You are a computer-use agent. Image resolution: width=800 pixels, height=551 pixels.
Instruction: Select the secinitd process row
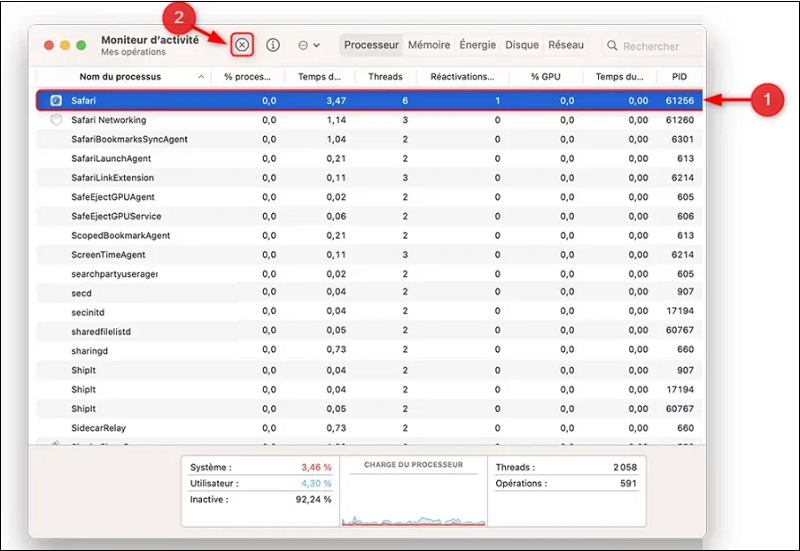point(369,312)
